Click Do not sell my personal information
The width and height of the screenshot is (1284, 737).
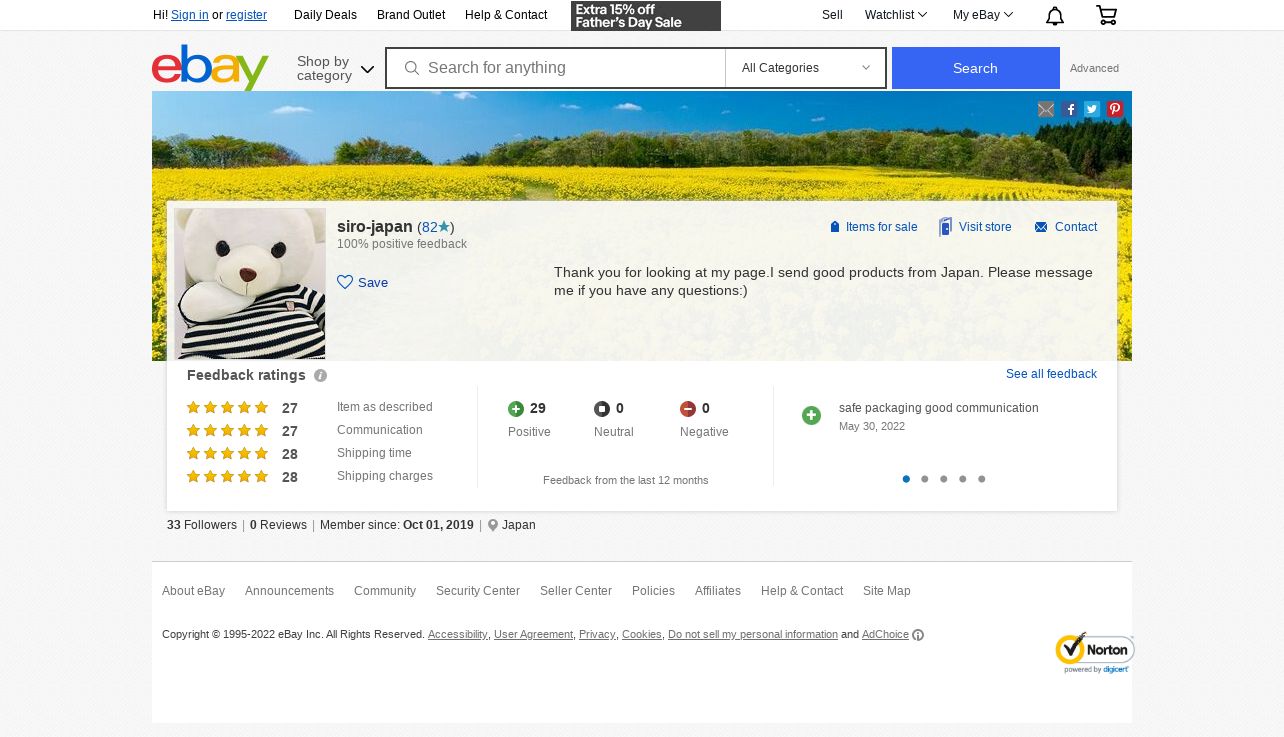coord(753,635)
